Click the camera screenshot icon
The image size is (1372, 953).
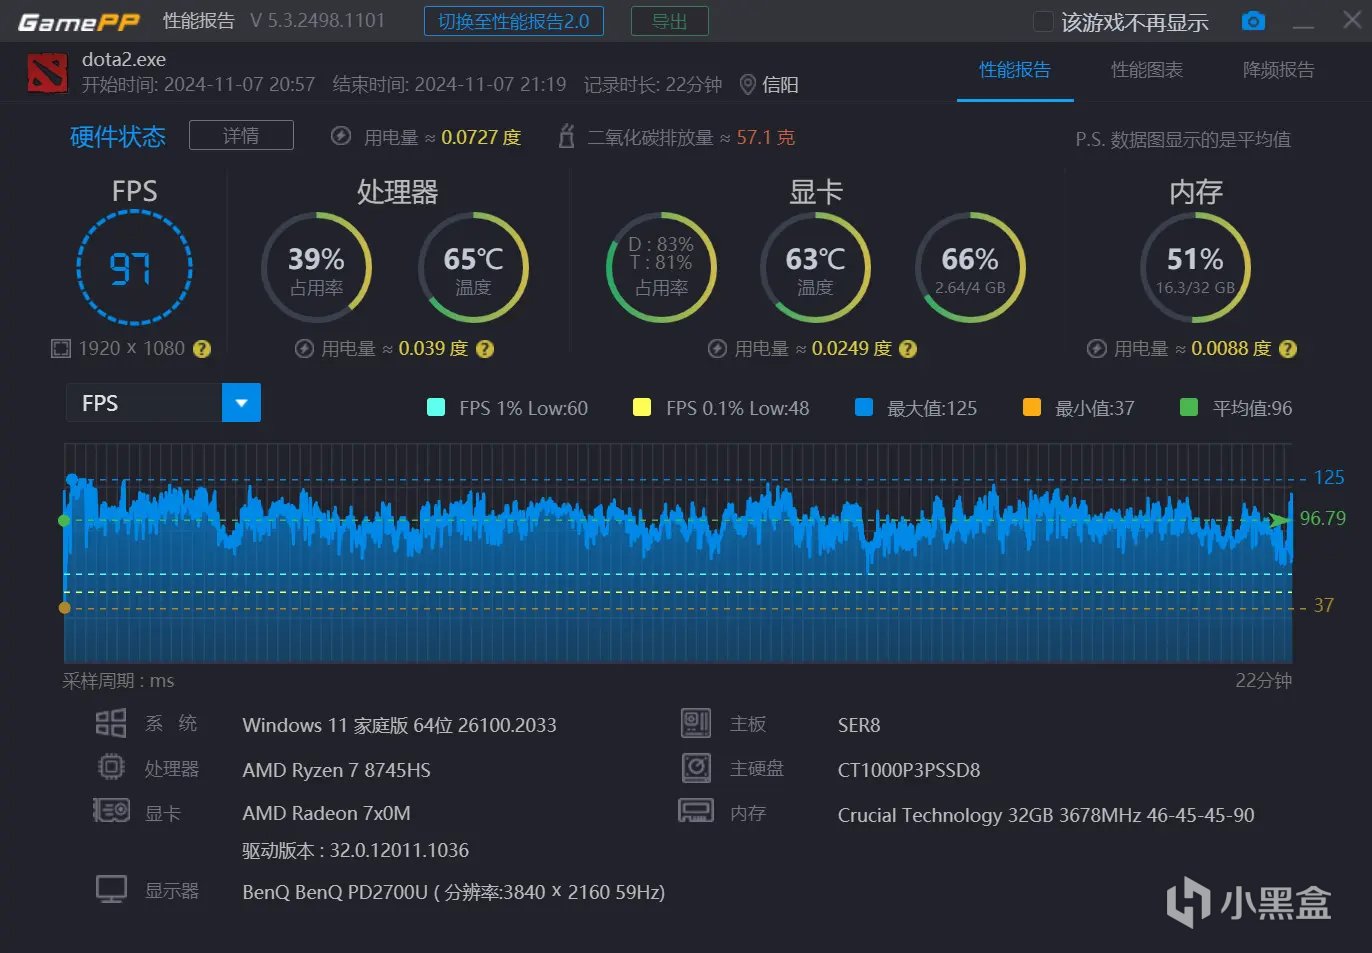pos(1253,21)
